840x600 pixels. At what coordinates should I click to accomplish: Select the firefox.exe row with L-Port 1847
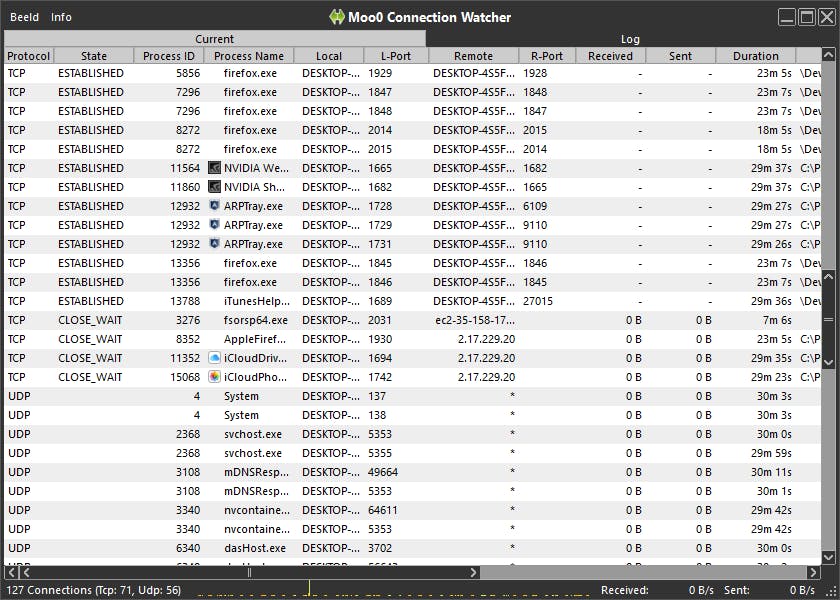(412, 92)
